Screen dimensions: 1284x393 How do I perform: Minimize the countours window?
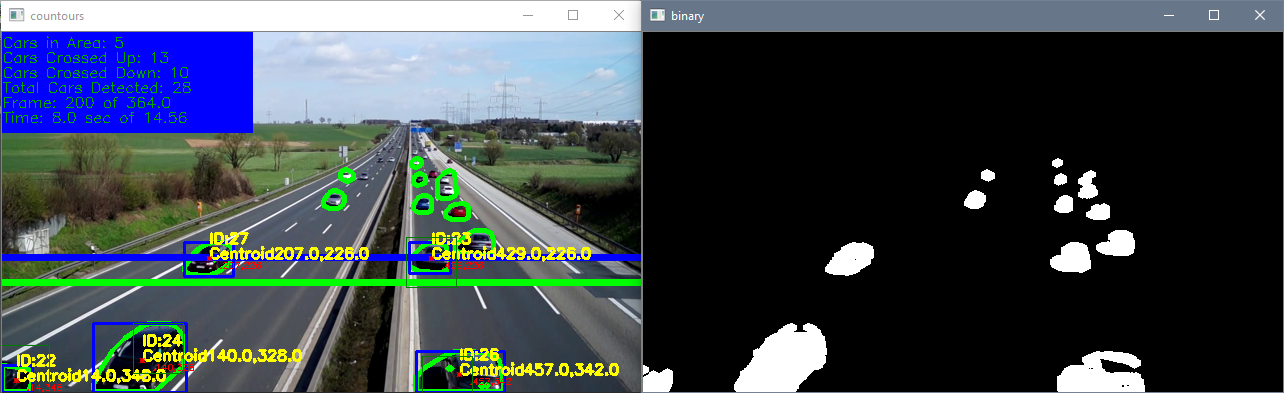(x=527, y=16)
